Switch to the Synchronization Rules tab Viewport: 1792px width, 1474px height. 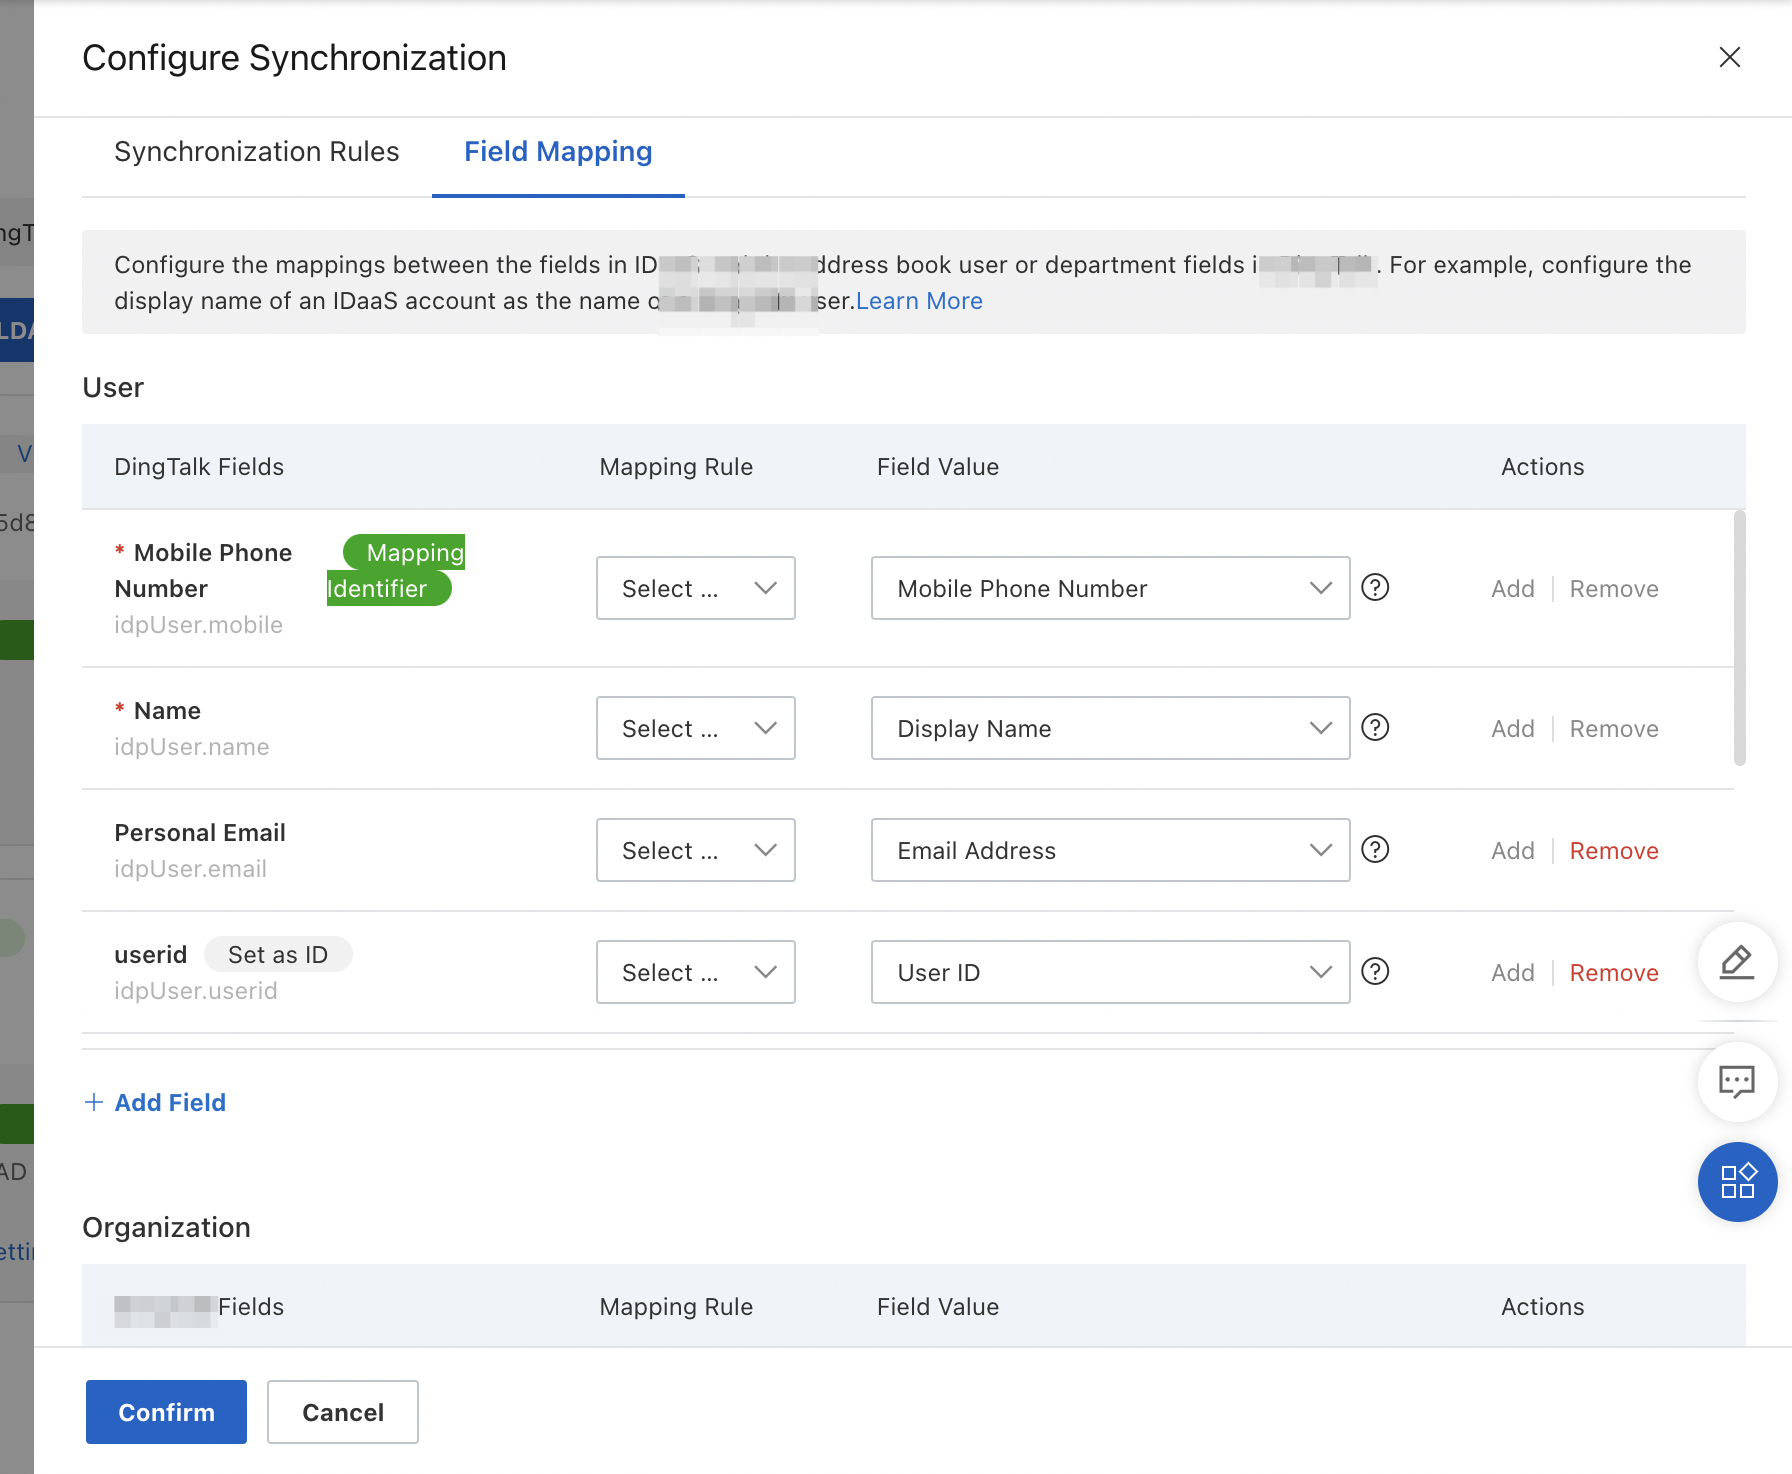click(x=256, y=152)
